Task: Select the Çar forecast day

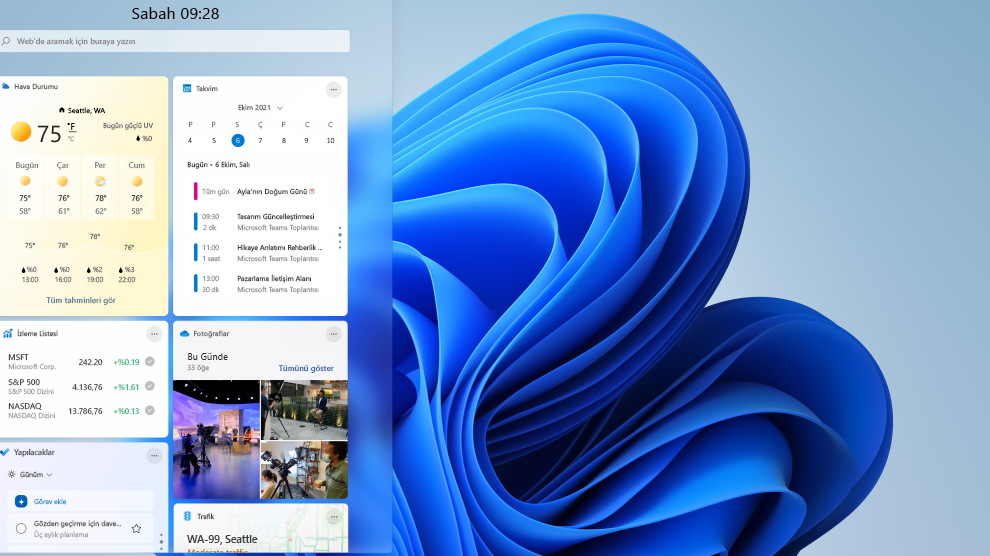Action: point(63,187)
